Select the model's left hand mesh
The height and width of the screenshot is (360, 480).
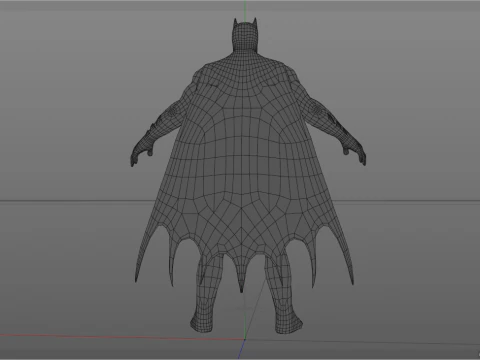(142, 150)
